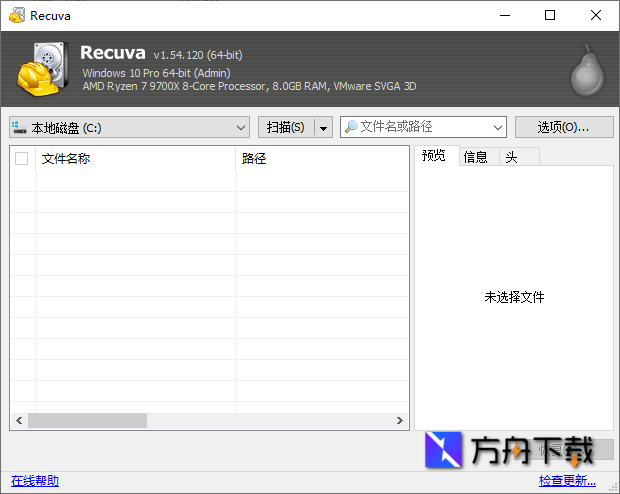The image size is (620, 494).
Task: Focus the 文件名或路径 search input field
Action: click(423, 127)
